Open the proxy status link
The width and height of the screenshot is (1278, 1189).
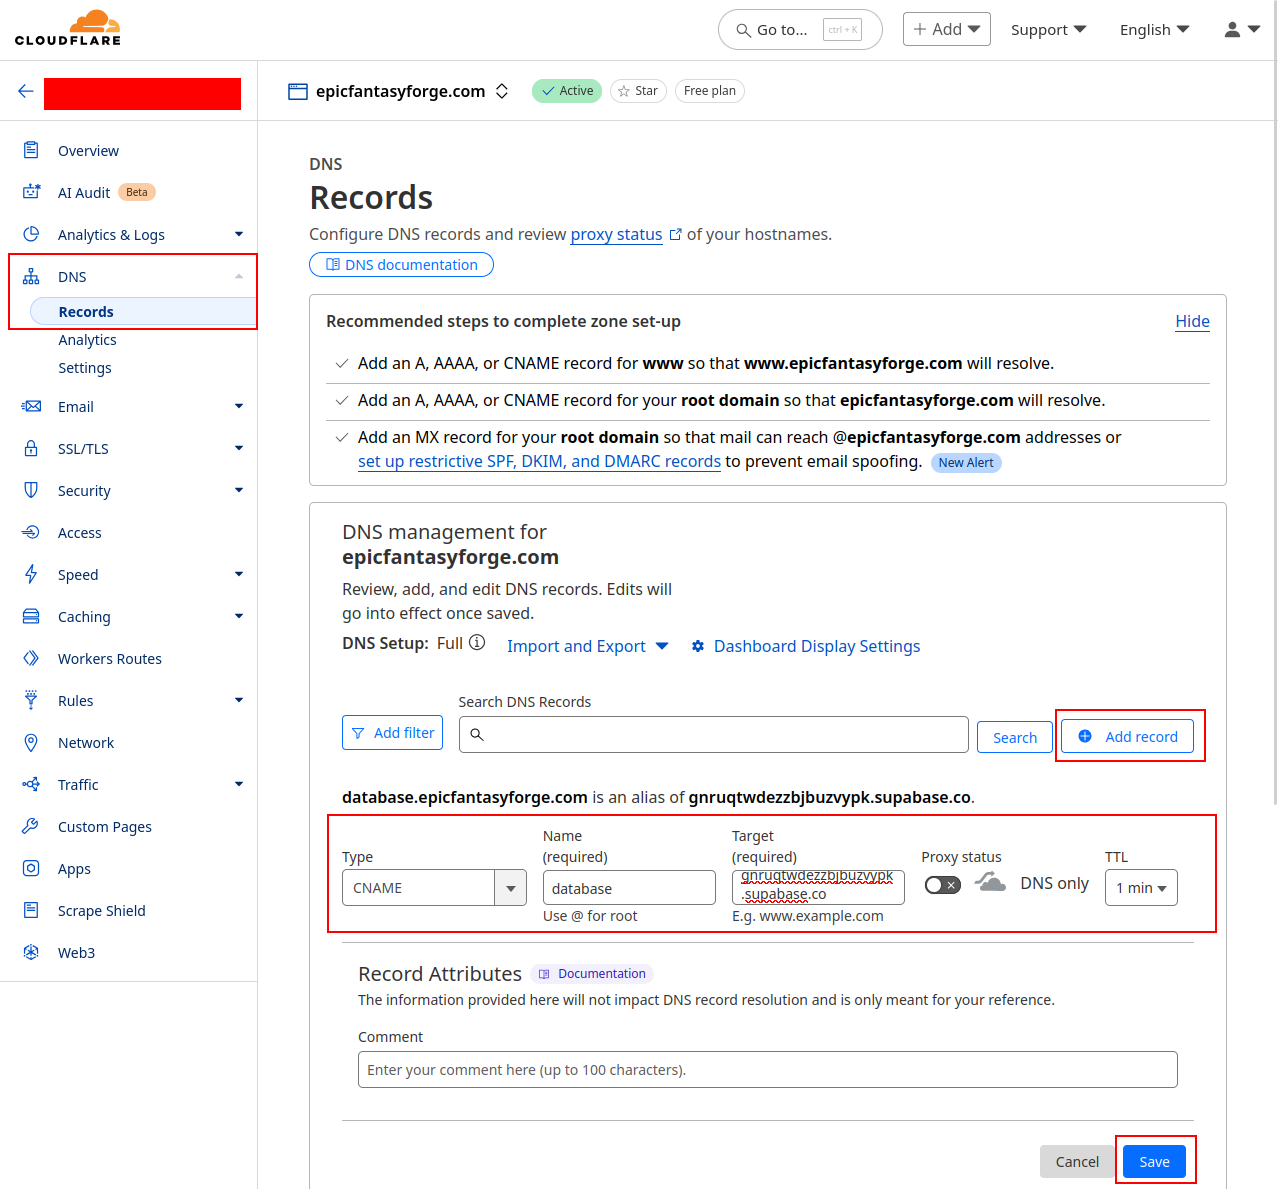[x=616, y=234]
